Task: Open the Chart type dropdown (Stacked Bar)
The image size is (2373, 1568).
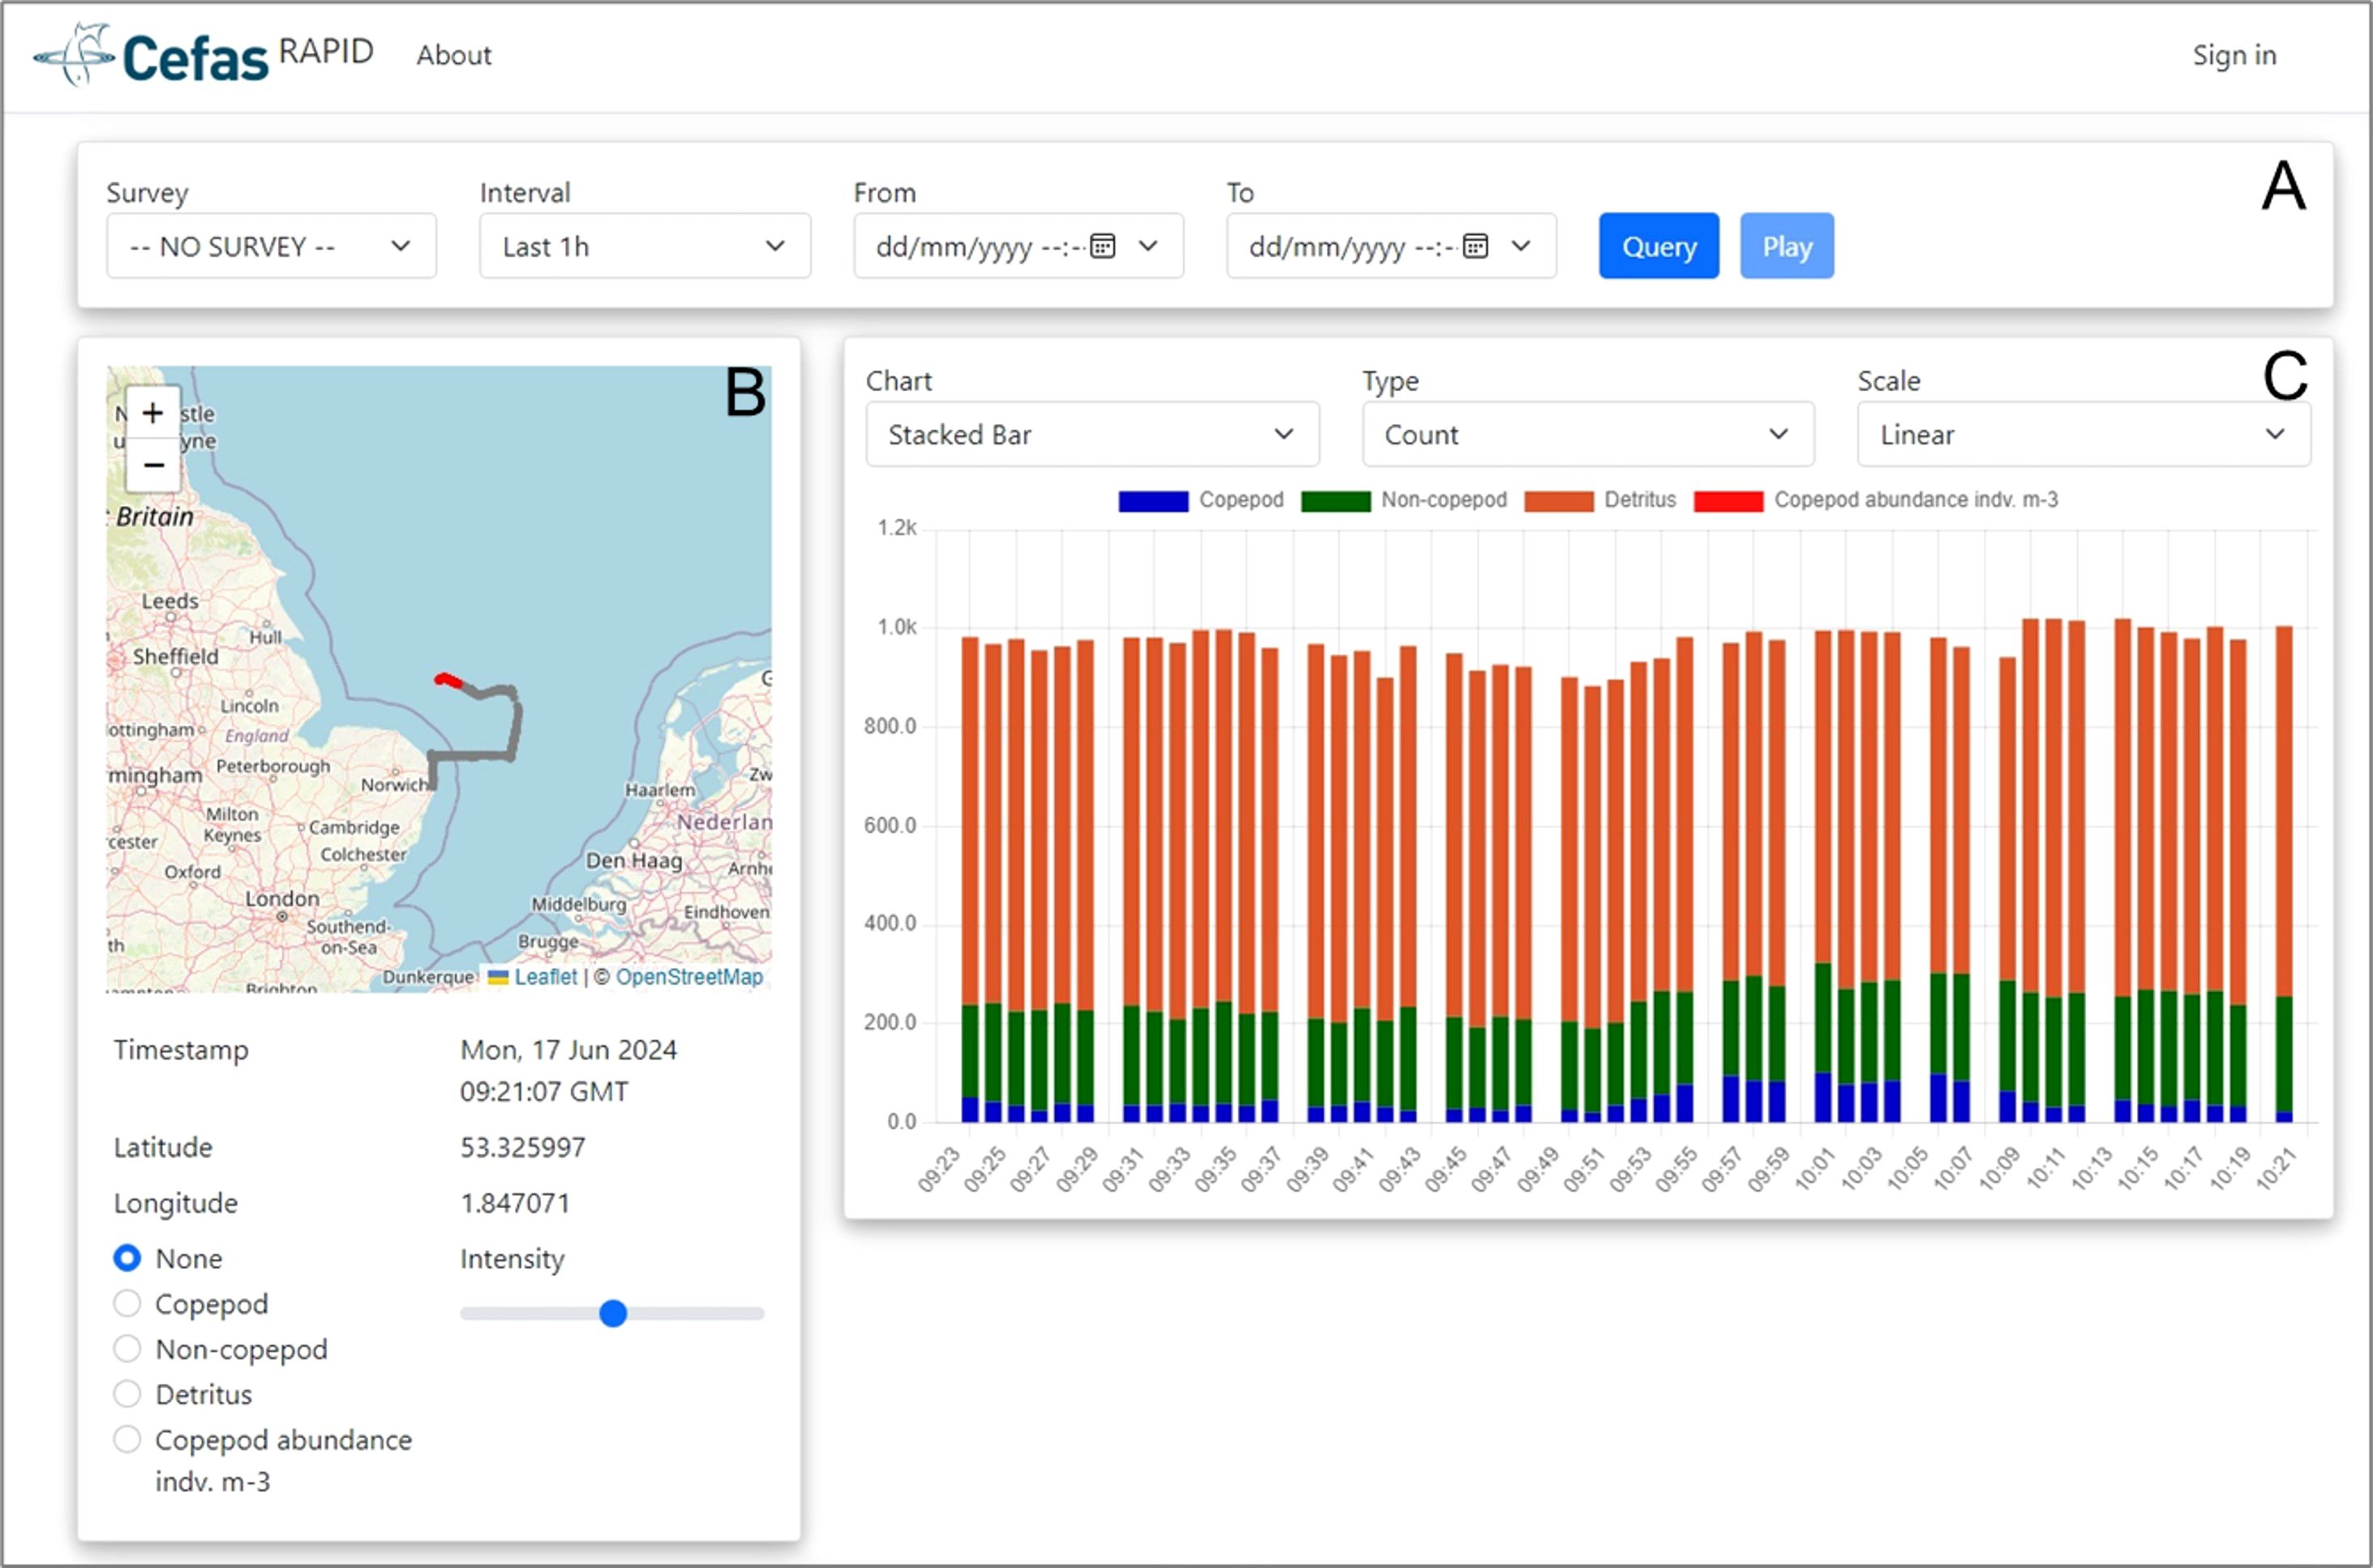Action: 1092,434
